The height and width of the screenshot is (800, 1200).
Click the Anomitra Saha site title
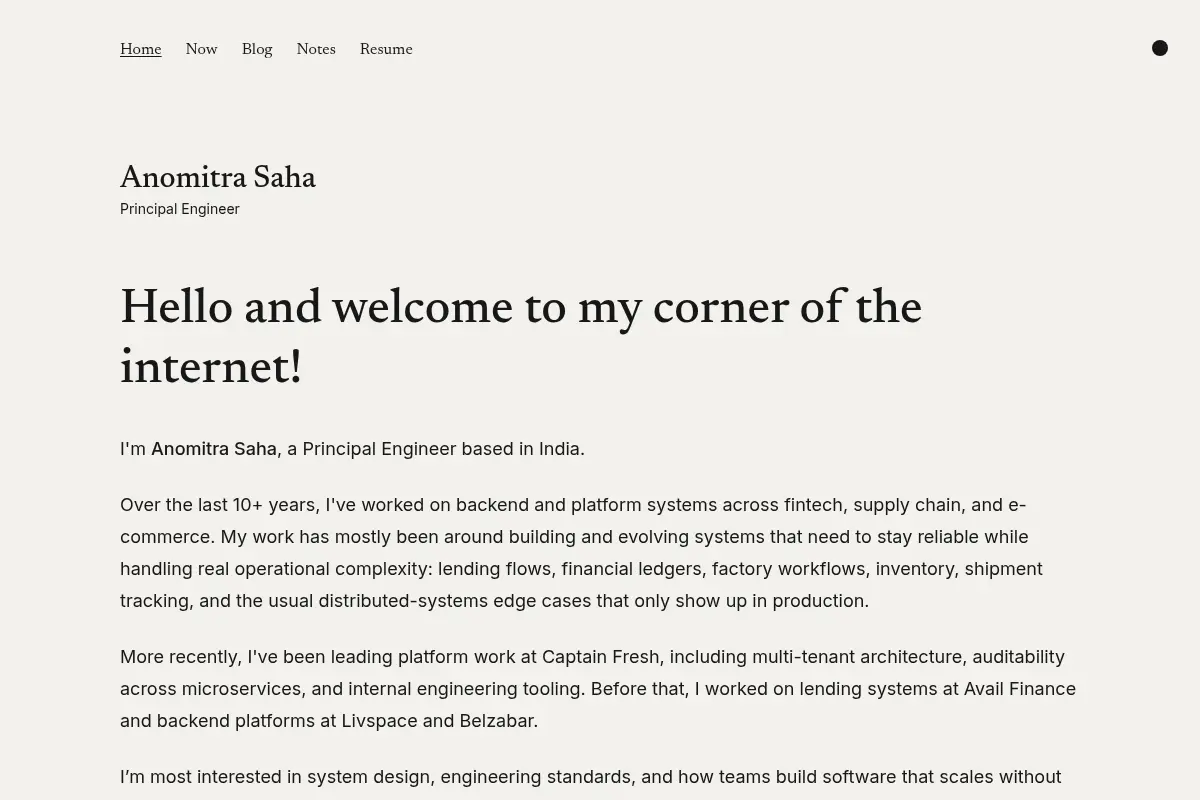[218, 178]
